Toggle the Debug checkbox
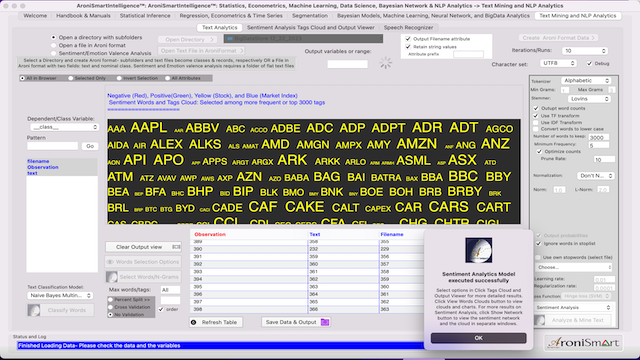The image size is (640, 360). coord(589,63)
